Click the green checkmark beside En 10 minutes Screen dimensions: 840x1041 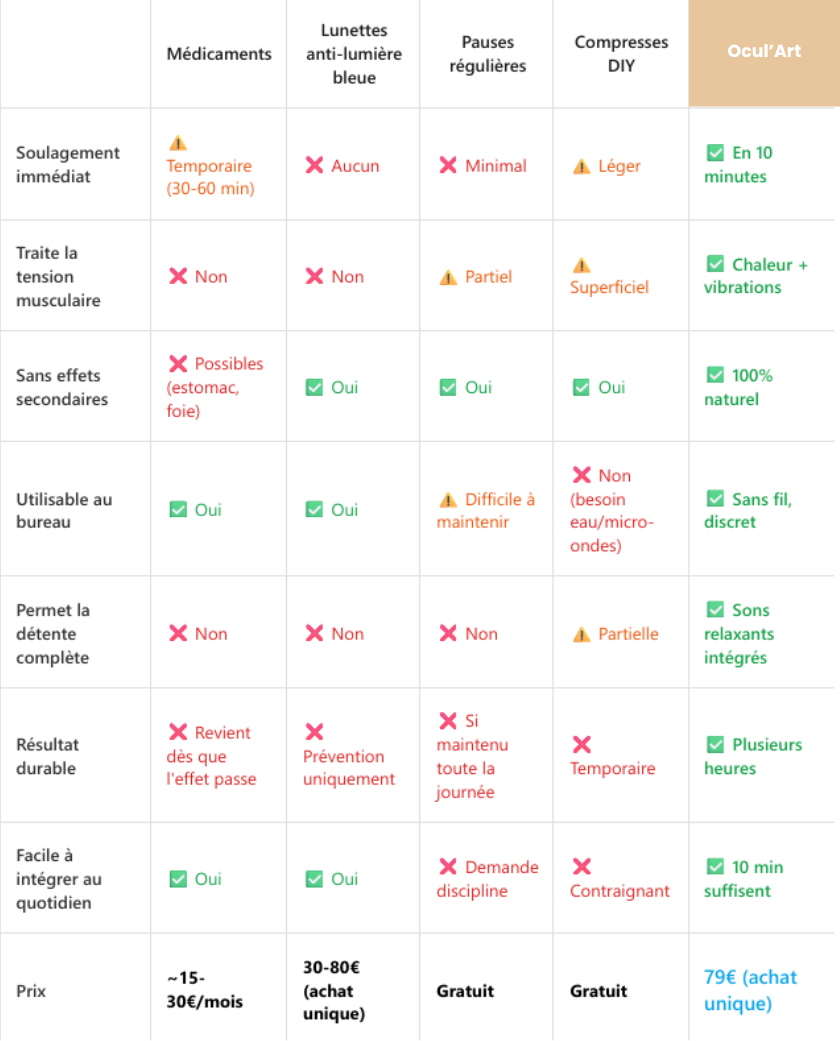(x=715, y=153)
